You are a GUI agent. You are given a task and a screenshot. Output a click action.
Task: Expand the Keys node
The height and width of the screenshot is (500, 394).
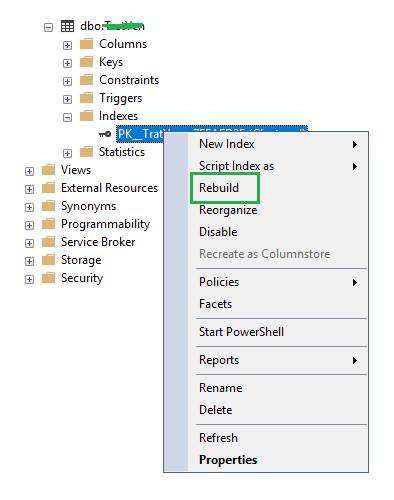click(67, 63)
